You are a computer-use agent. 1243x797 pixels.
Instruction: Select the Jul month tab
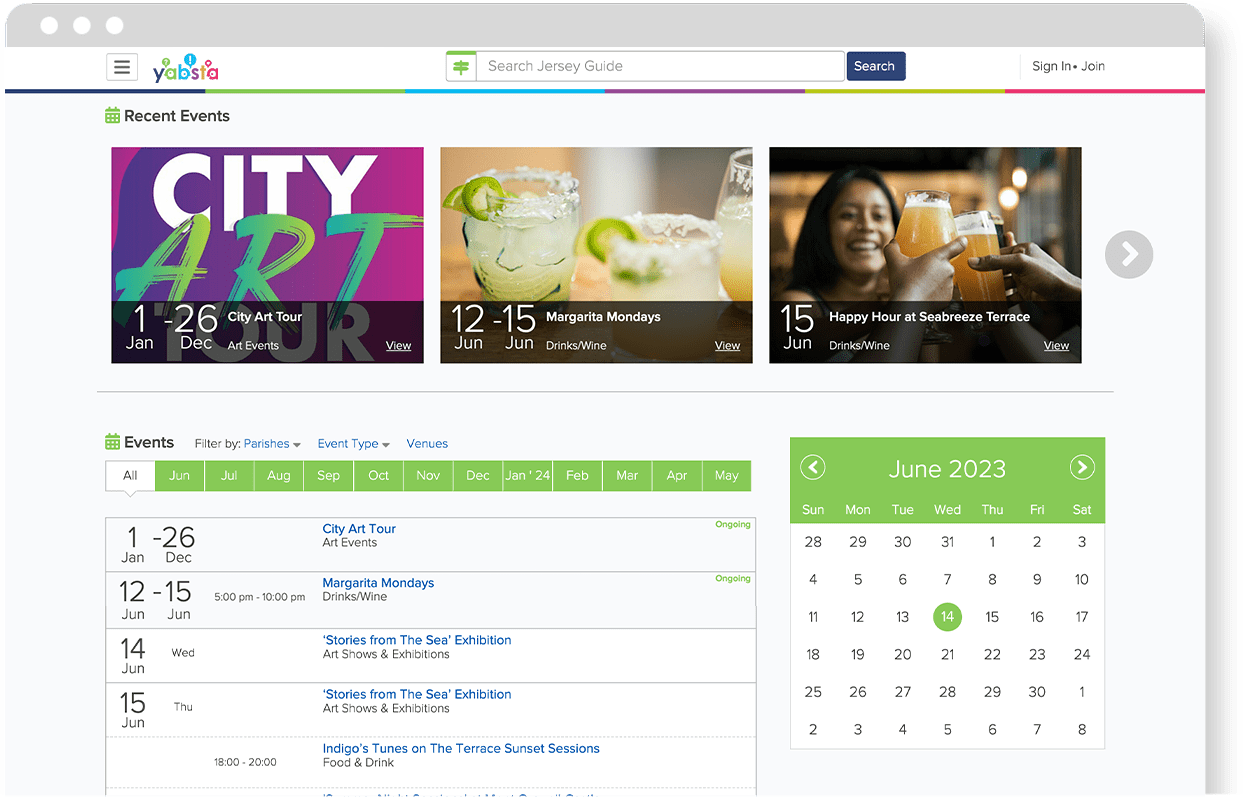click(x=229, y=476)
